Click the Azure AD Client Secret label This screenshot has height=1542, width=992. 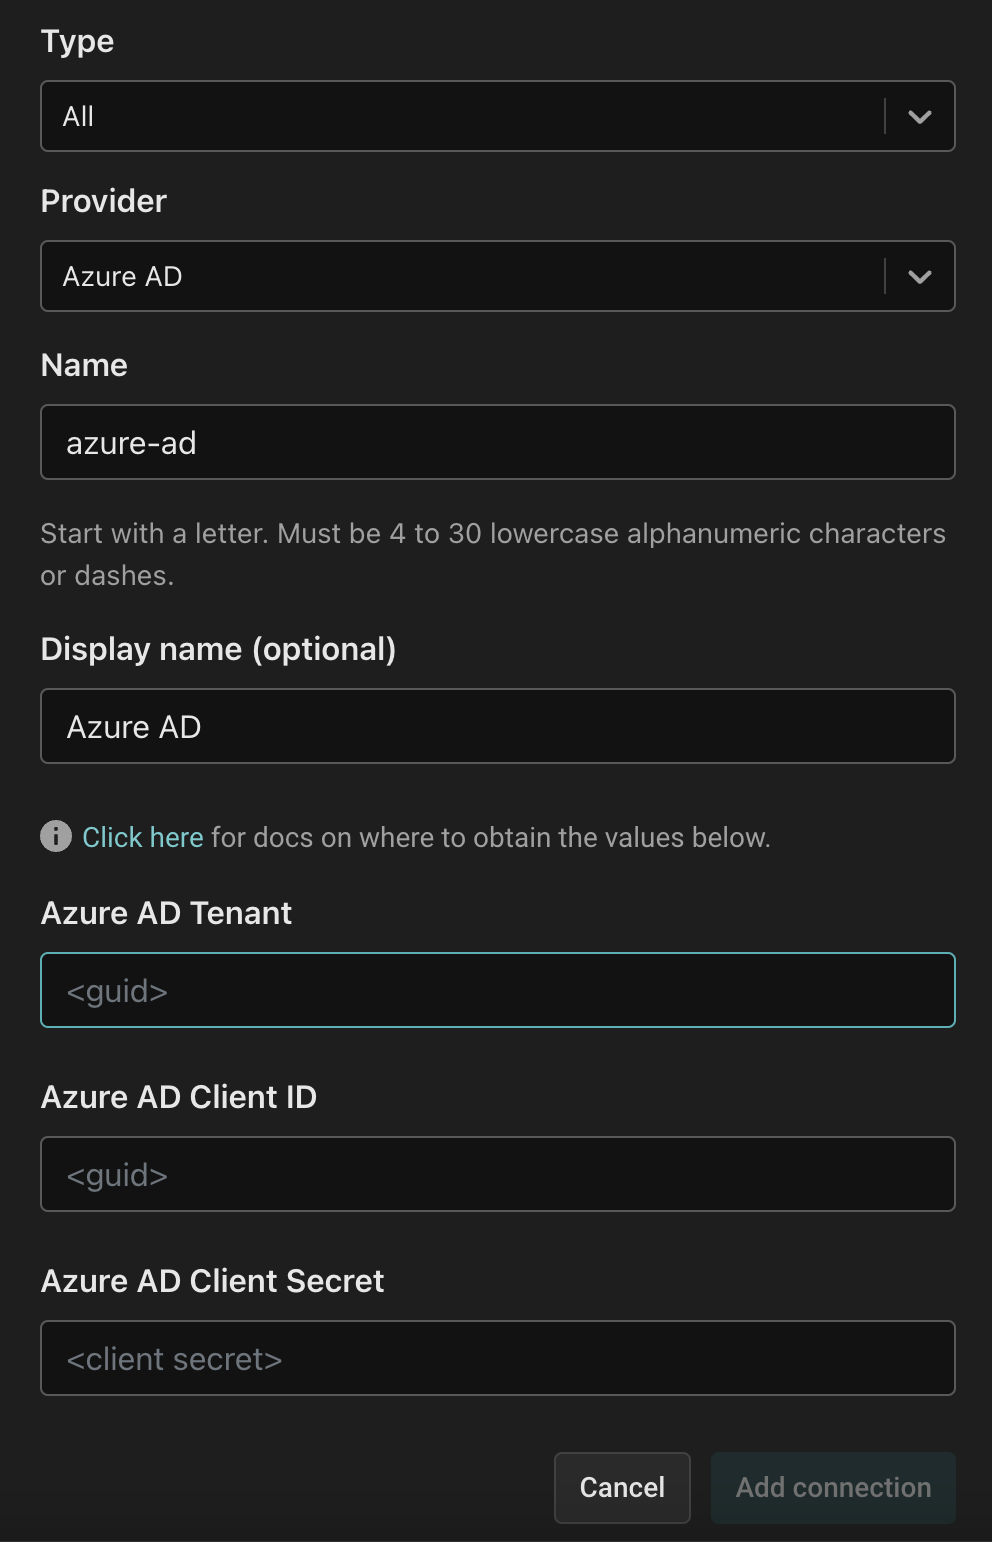[x=212, y=1281]
